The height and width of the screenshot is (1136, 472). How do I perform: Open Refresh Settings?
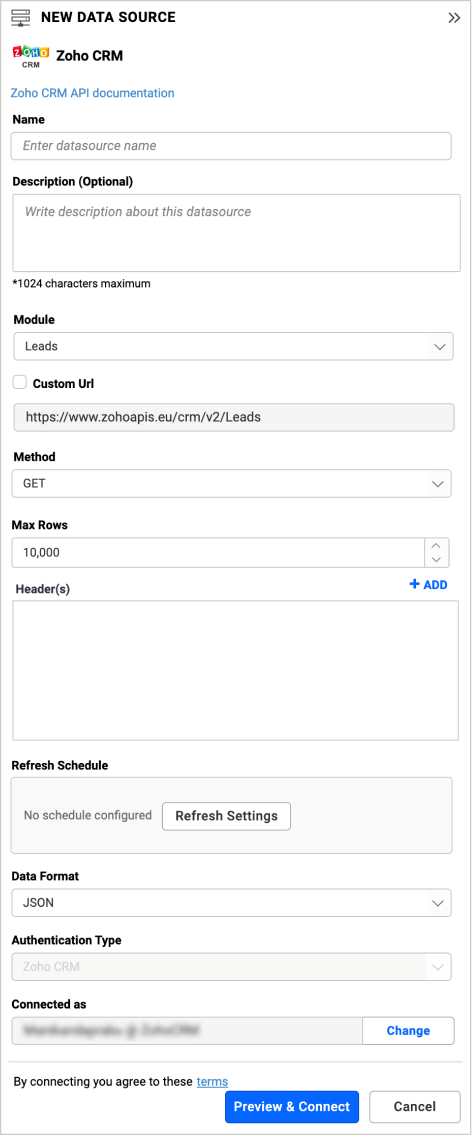(226, 816)
